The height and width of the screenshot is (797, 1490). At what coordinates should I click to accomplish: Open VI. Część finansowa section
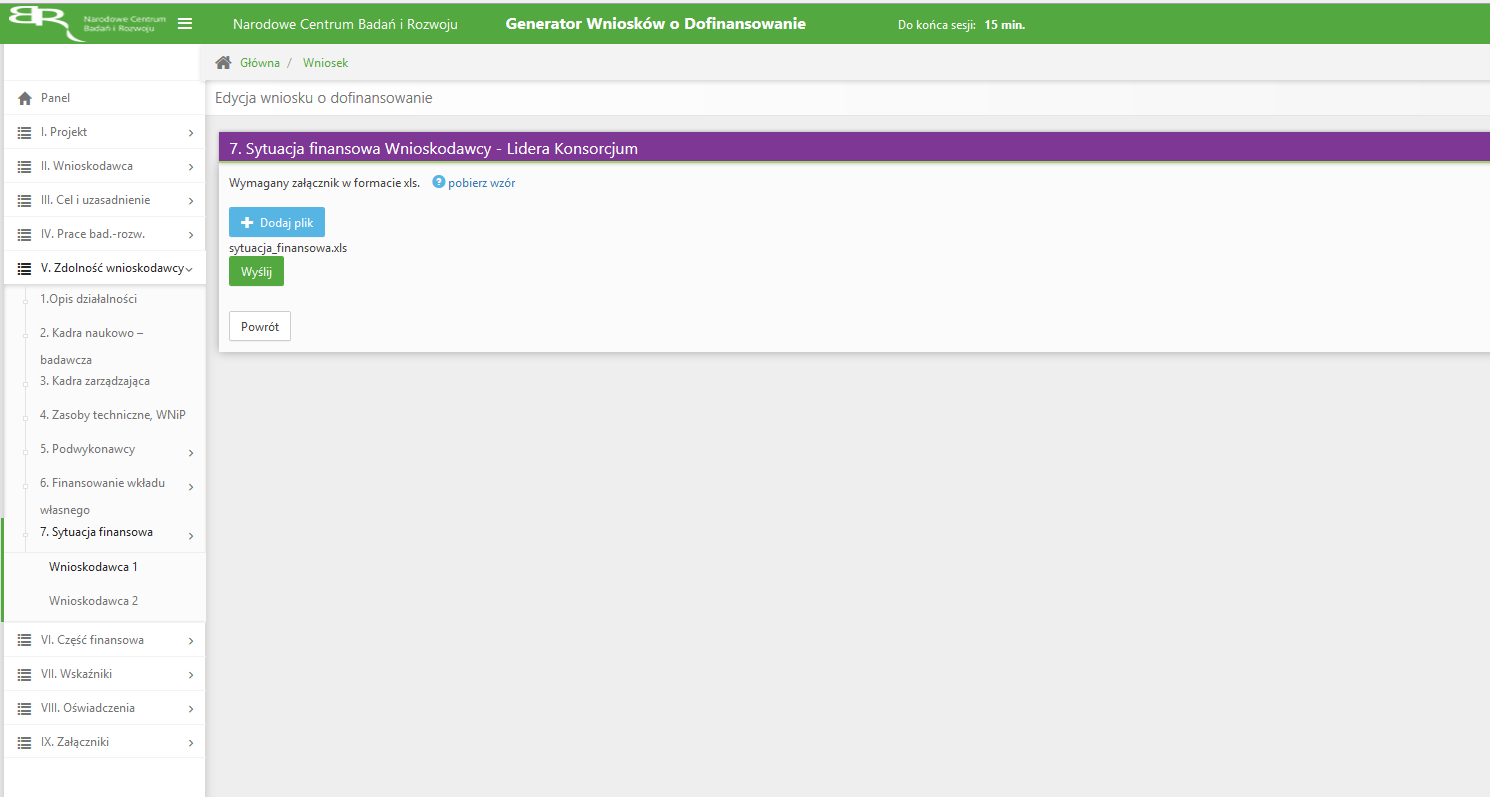(x=103, y=640)
